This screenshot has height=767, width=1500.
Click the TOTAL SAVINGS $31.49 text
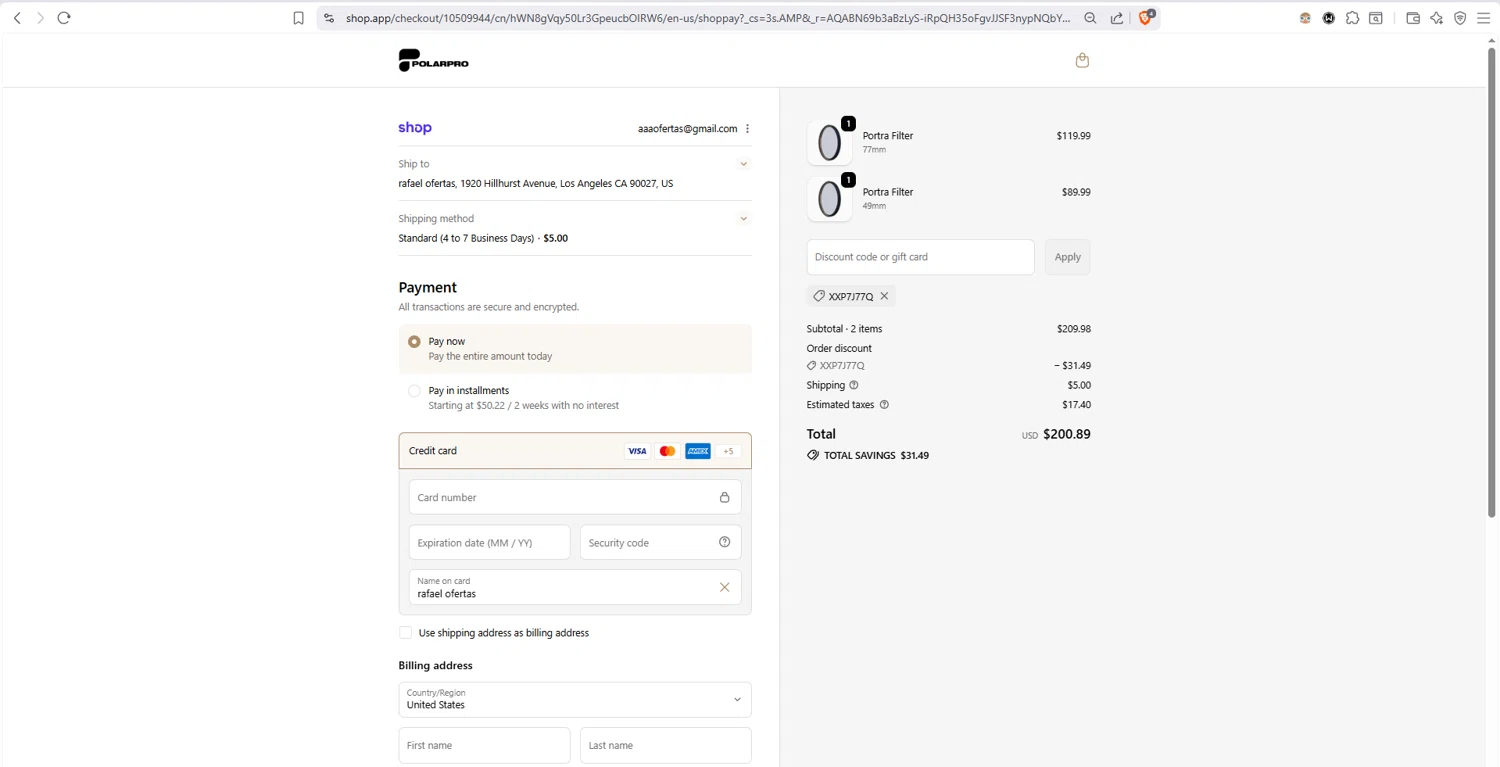click(x=868, y=455)
